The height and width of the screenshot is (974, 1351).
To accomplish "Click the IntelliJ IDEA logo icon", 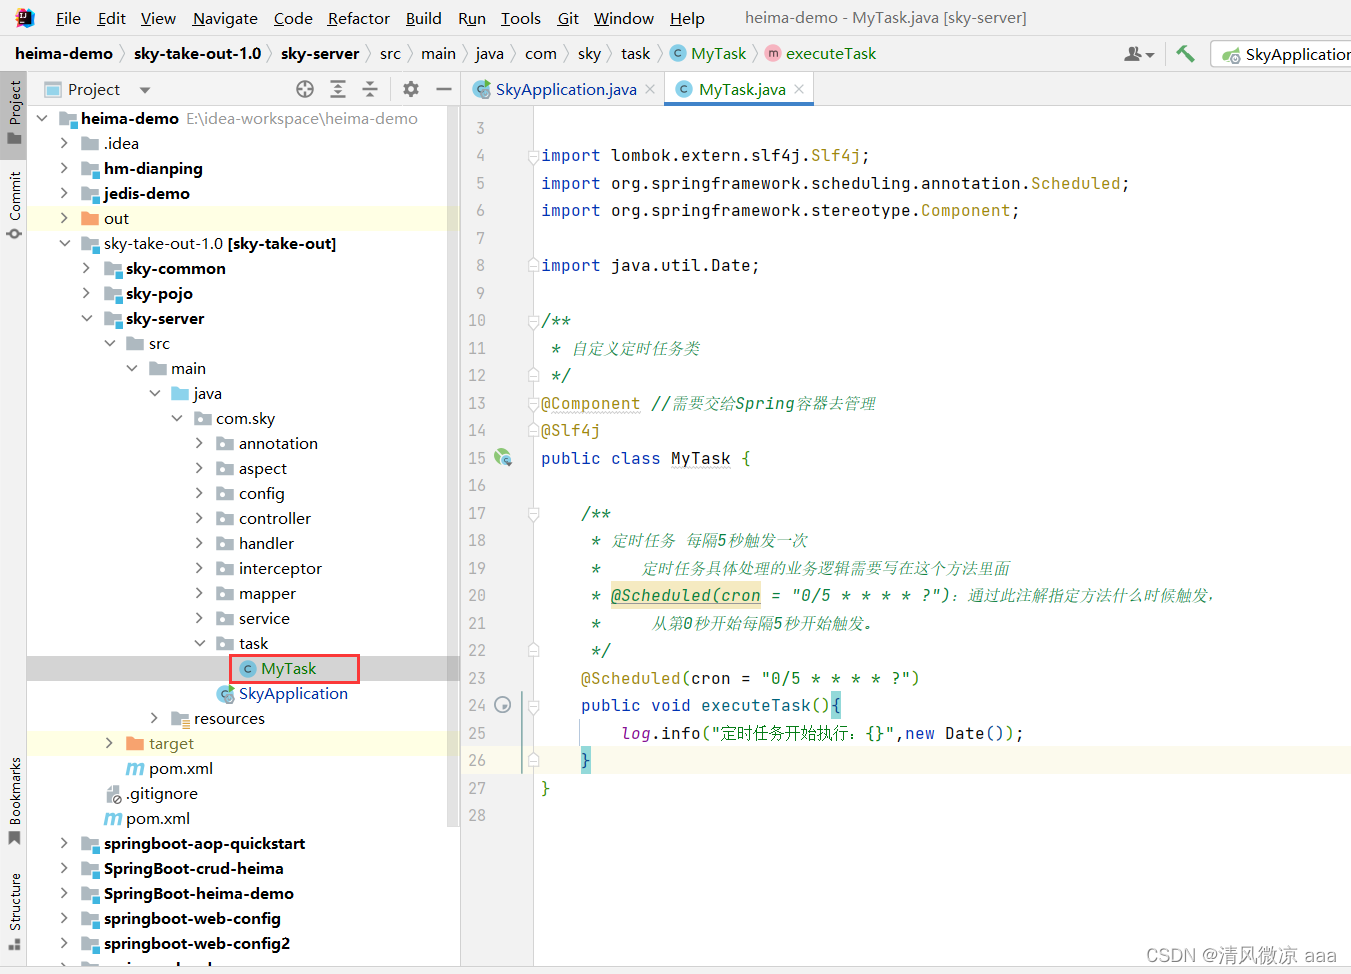I will [25, 18].
